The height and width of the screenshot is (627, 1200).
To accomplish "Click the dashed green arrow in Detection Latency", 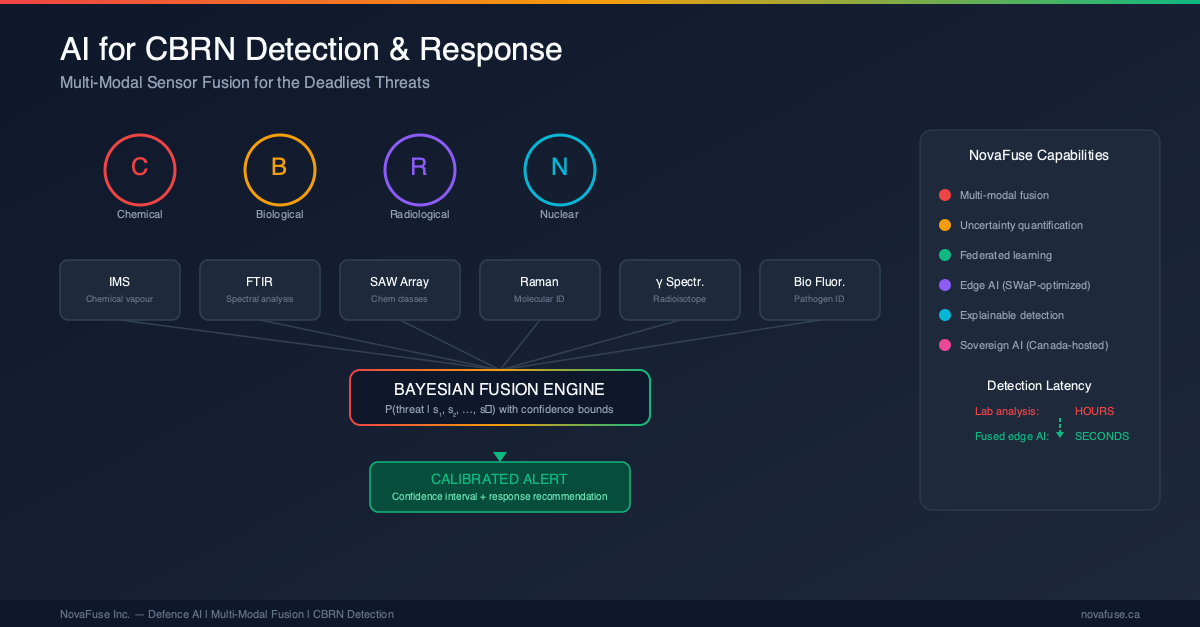I will (1060, 427).
